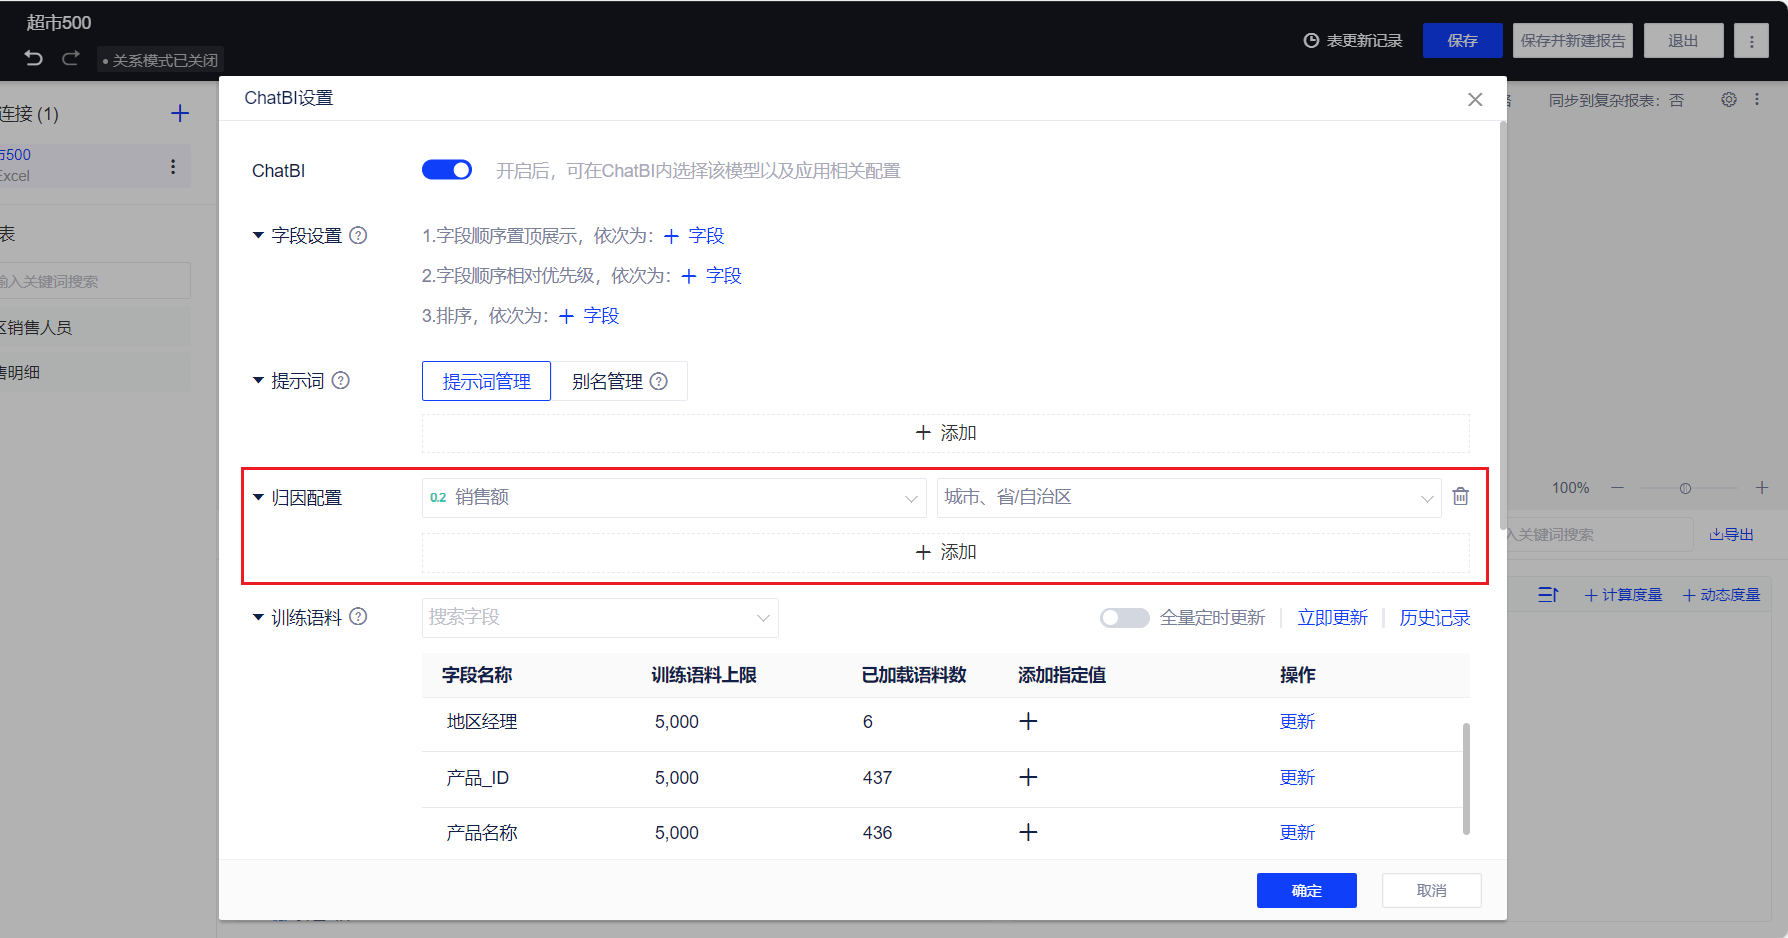Click the redo arrow icon

70,59
